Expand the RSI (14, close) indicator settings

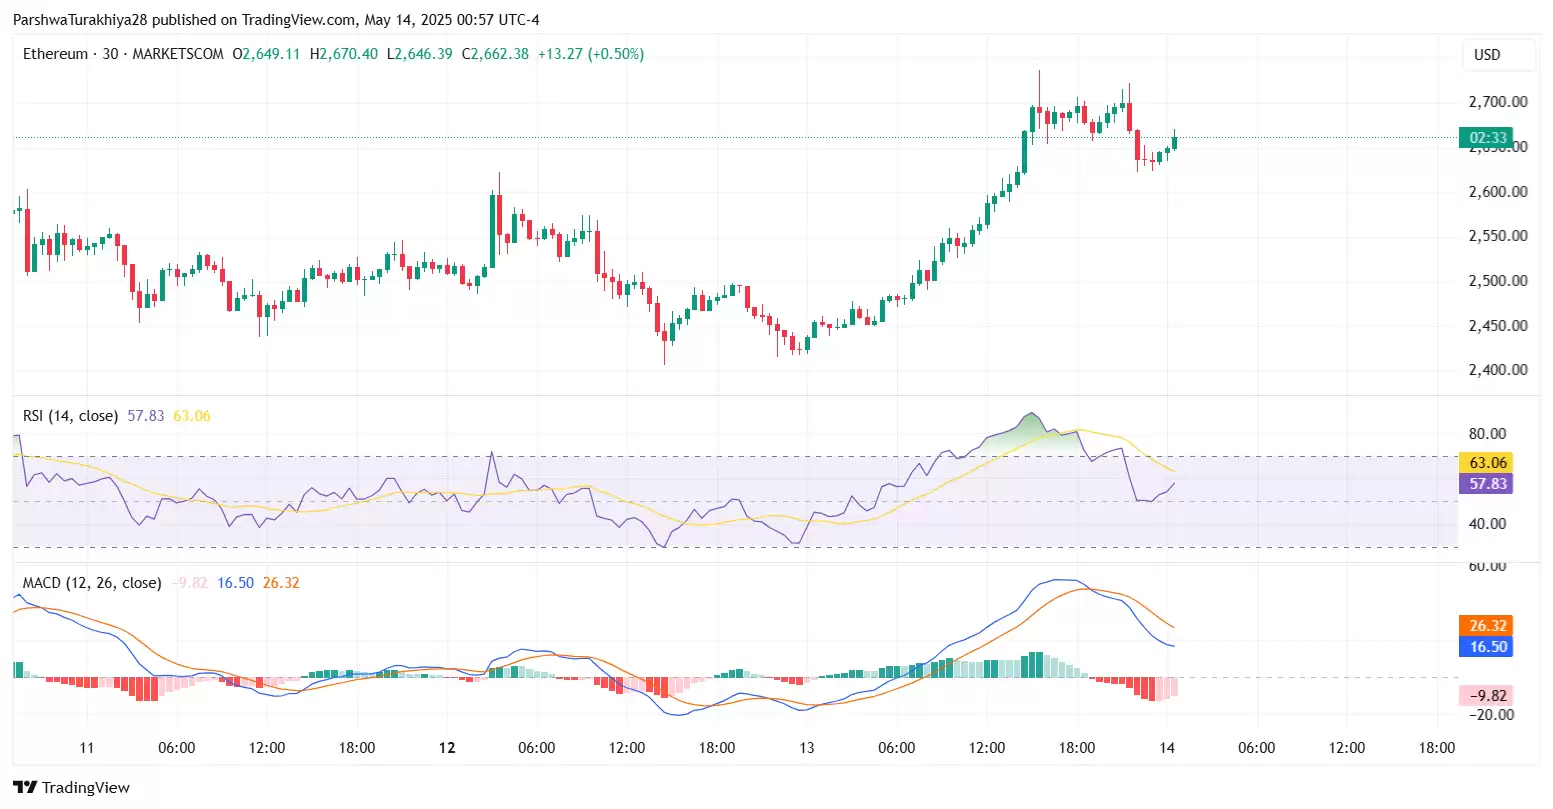pos(70,416)
